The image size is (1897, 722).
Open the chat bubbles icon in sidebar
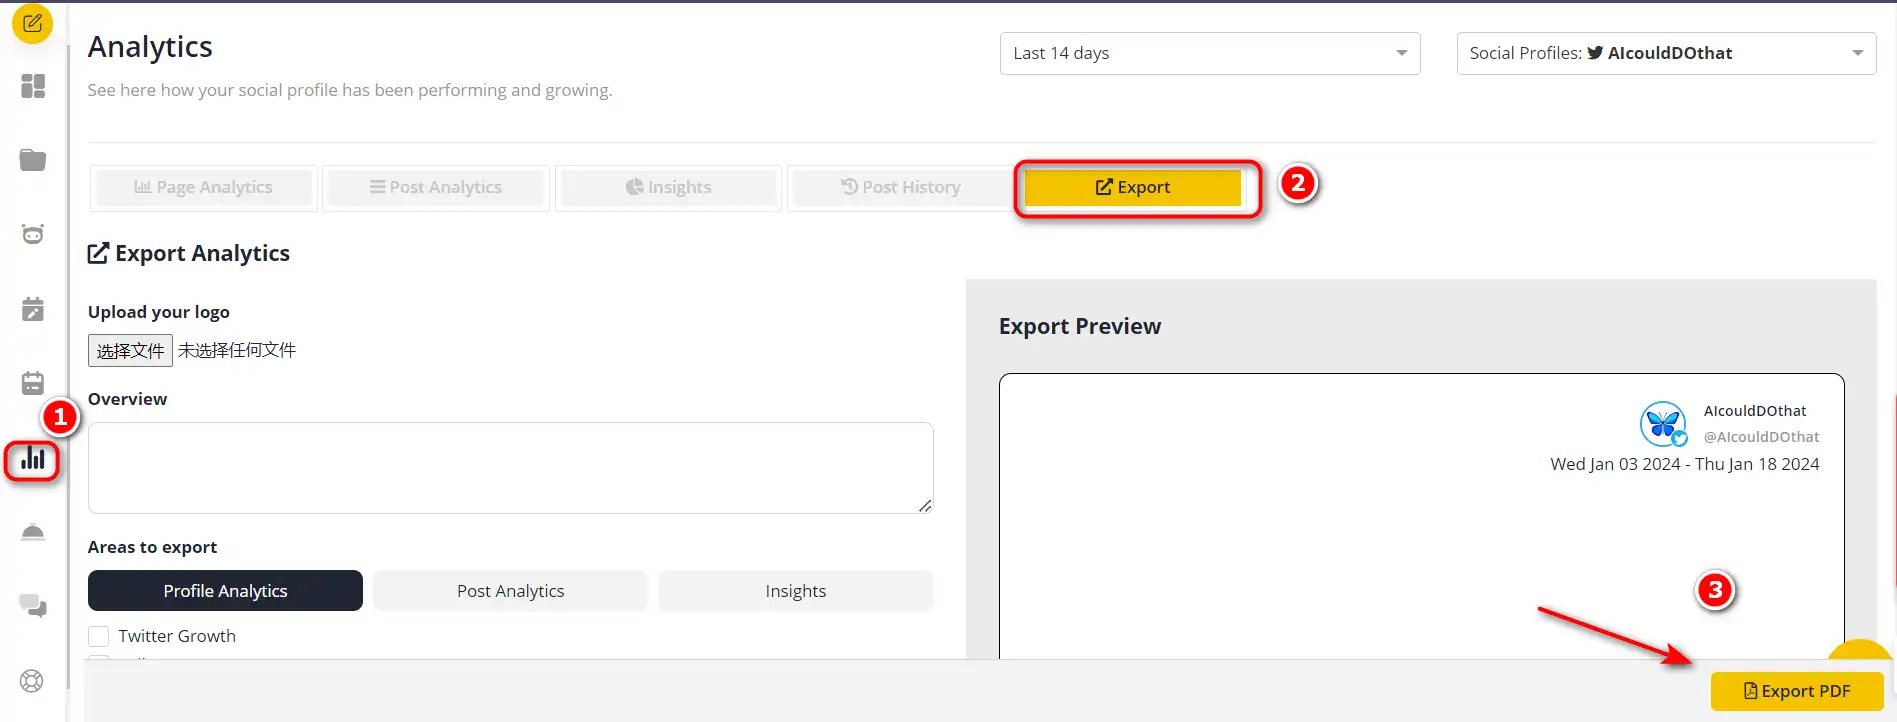(x=33, y=606)
